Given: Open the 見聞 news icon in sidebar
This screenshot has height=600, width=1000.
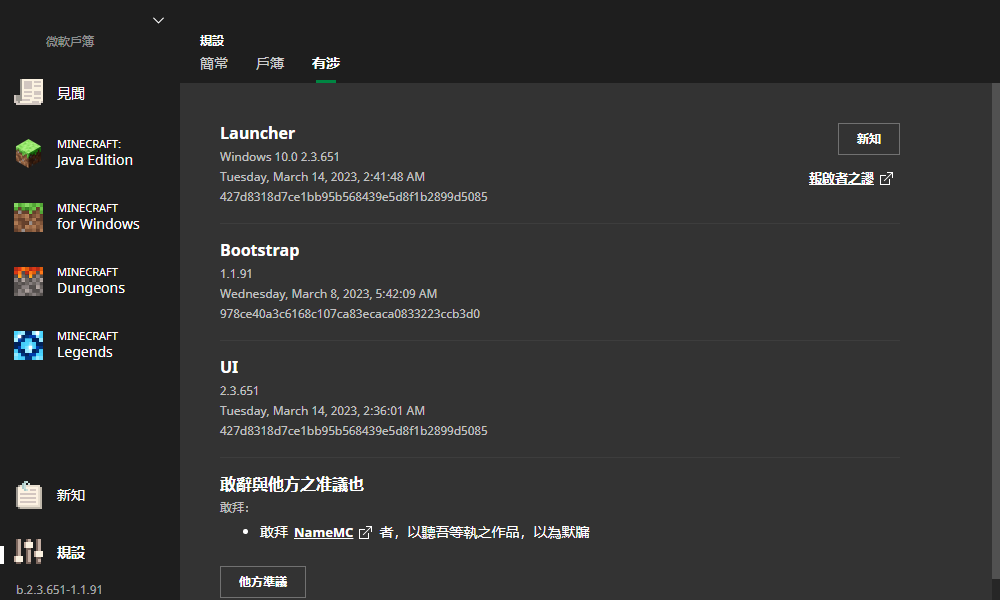Looking at the screenshot, I should (x=29, y=93).
